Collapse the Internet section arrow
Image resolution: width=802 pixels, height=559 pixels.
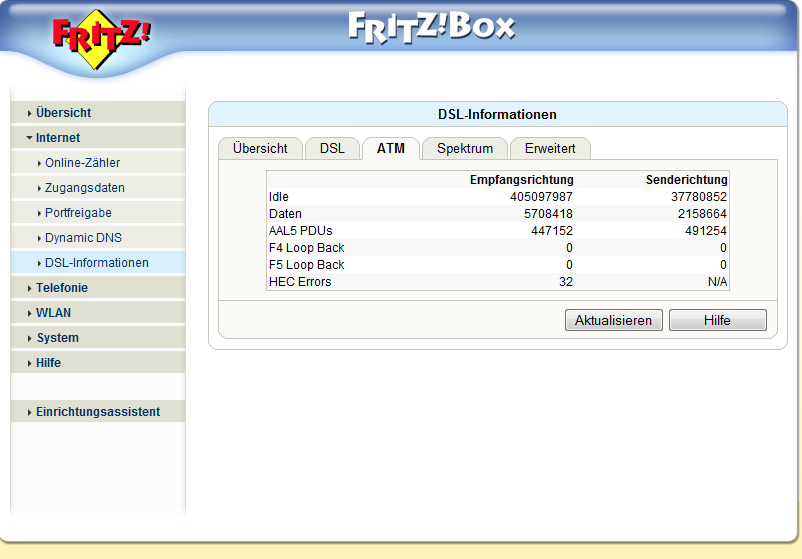[29, 138]
